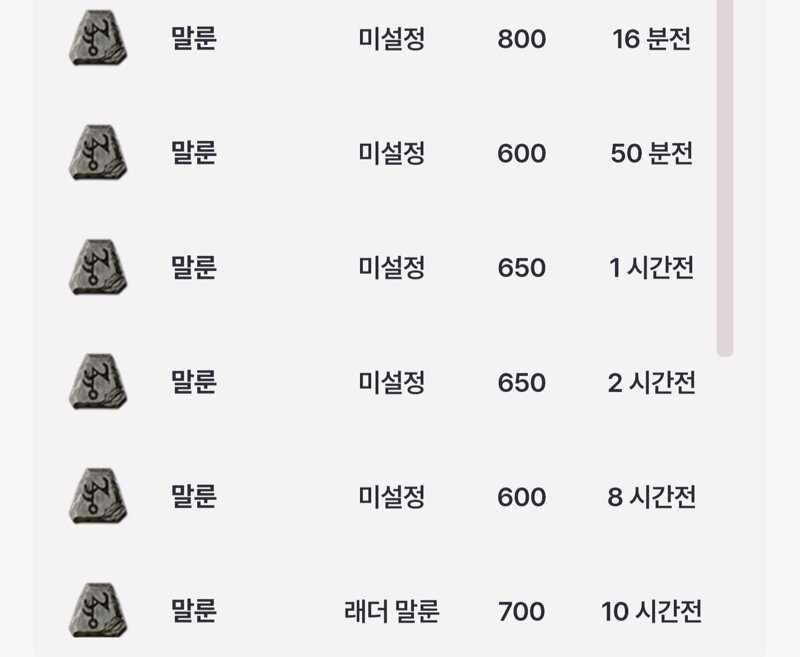Click the 말룬 name in the 8 시간전 row
This screenshot has height=657, width=800.
pos(193,496)
